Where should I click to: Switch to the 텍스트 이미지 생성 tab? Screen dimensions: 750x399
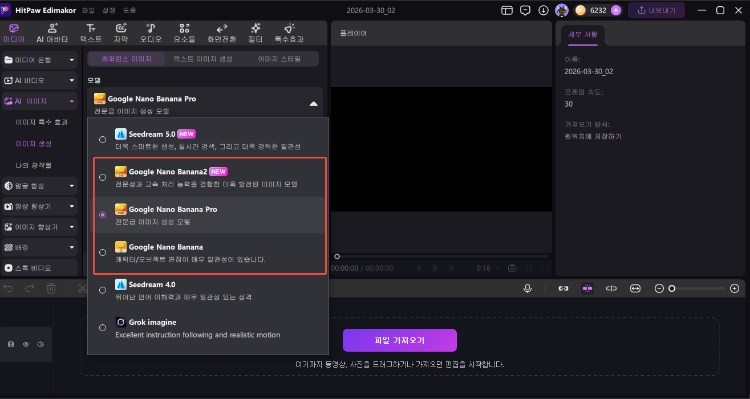click(203, 59)
